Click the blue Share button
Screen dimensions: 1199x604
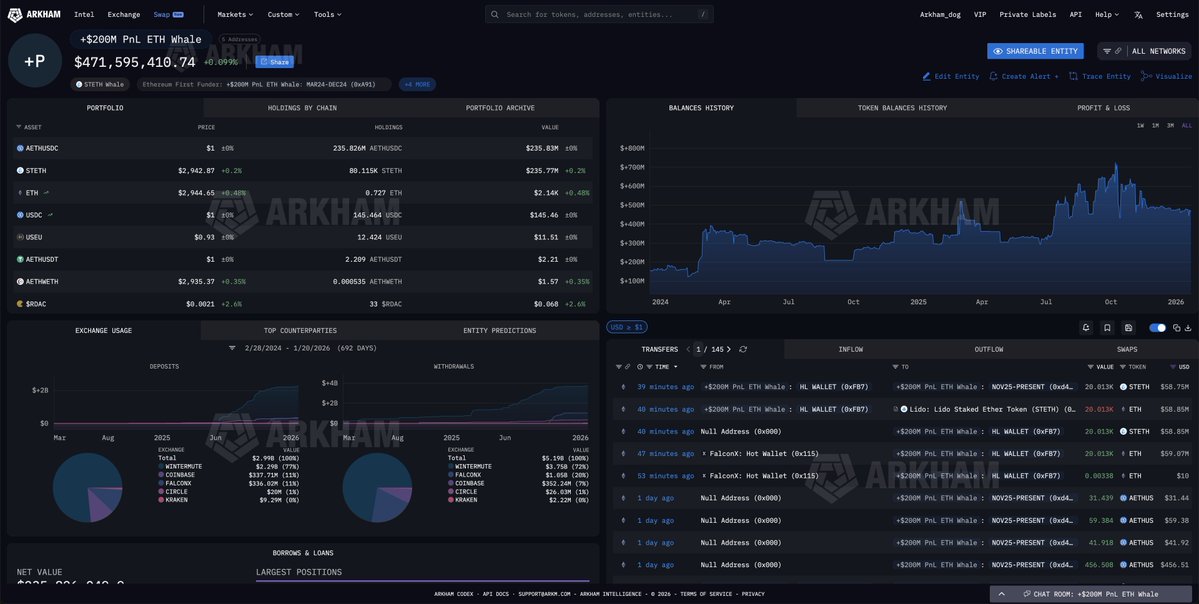point(275,62)
